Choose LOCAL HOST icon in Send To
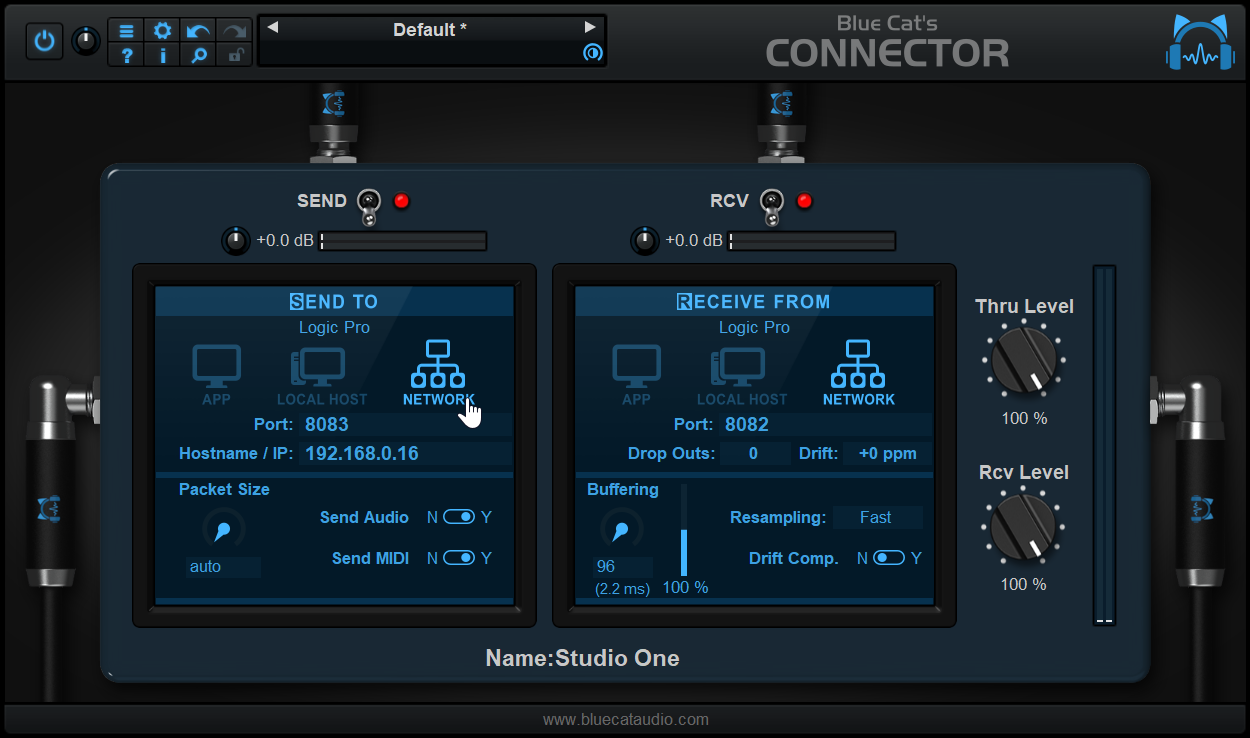1250x738 pixels. 322,375
